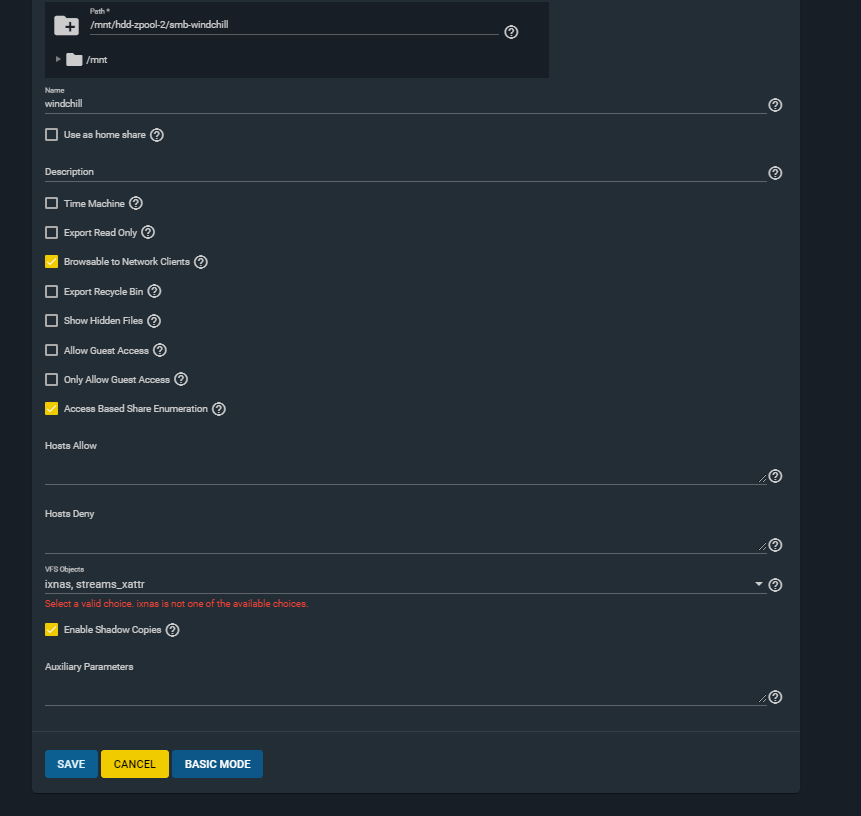View help for Access Based Share Enumeration
Viewport: 861px width, 816px height.
click(x=219, y=409)
